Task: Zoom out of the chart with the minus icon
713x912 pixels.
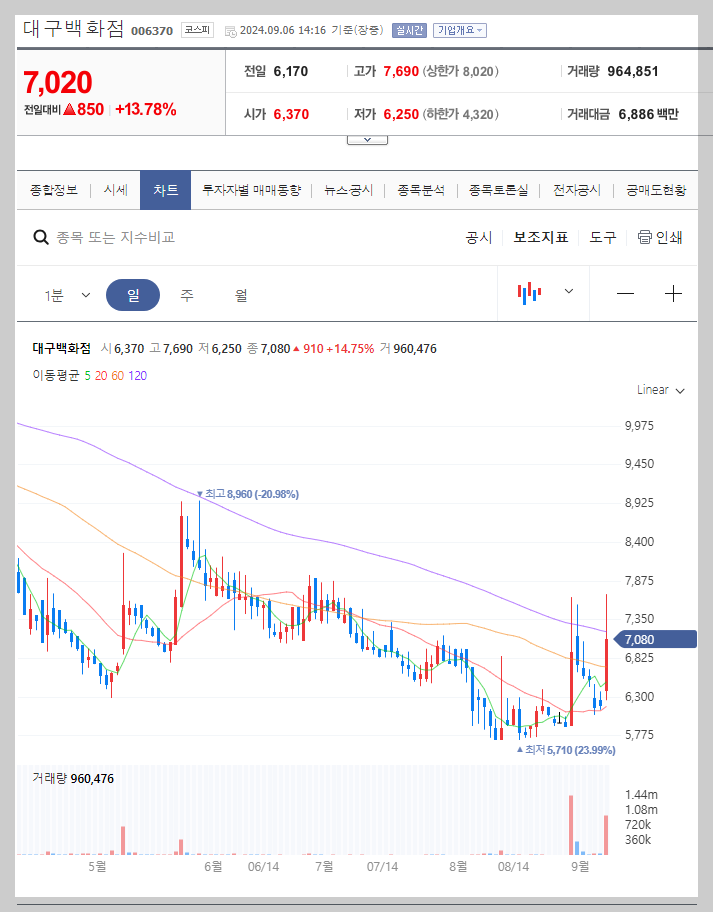Action: click(625, 294)
